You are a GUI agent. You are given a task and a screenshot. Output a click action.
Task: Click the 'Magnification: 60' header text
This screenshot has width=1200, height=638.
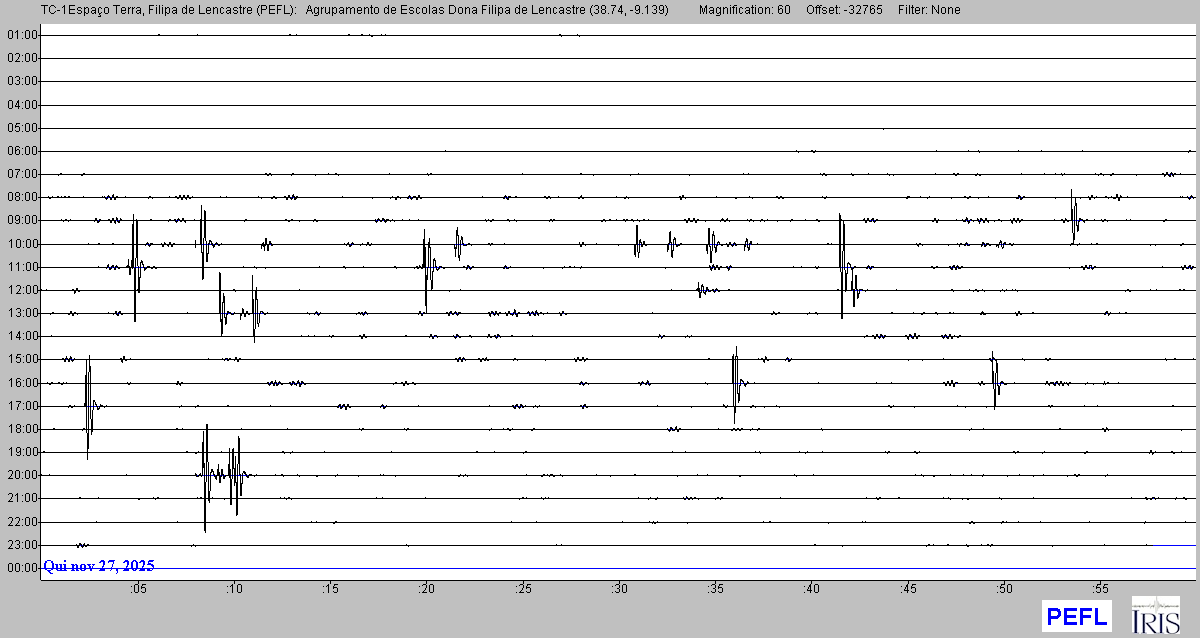pos(744,10)
